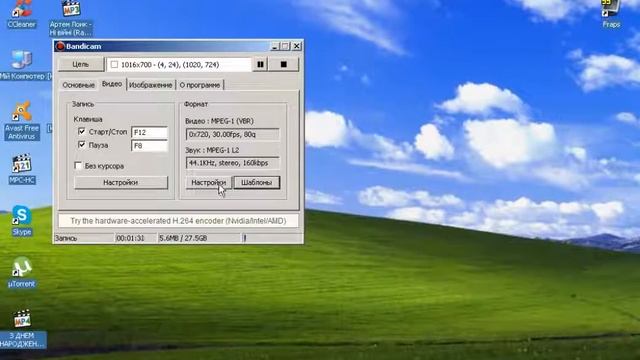Click the 5.6MB / 27.5GB status entry
The width and height of the screenshot is (640, 360).
pos(183,238)
